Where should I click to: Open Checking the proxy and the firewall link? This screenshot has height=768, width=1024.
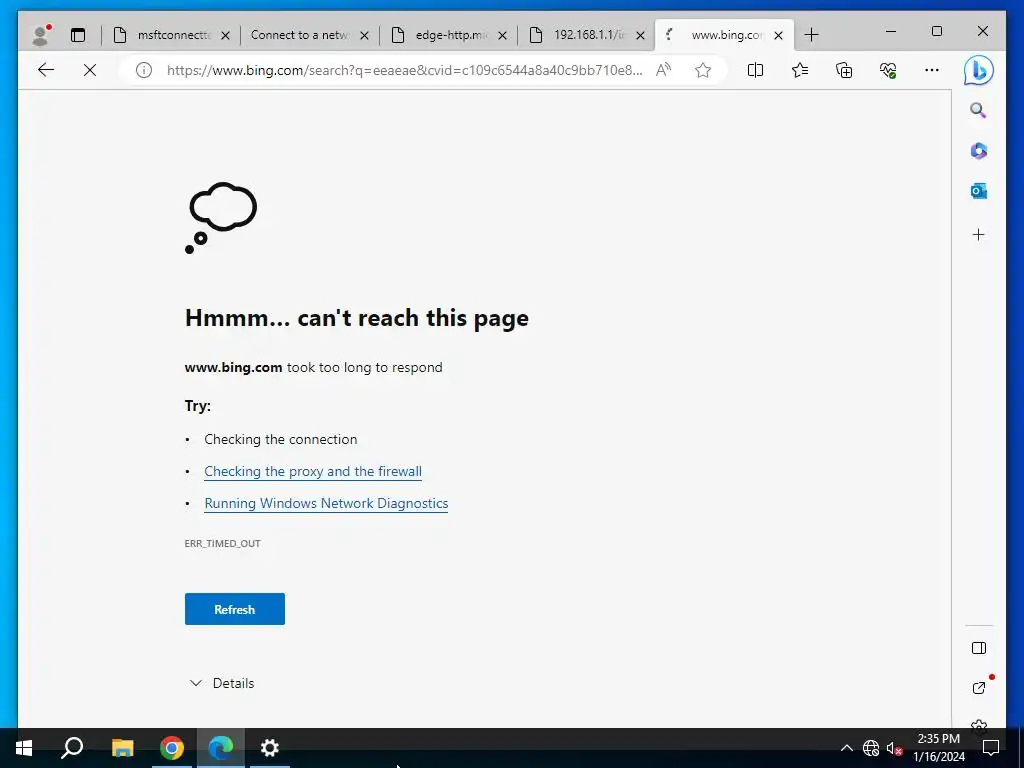pos(313,472)
